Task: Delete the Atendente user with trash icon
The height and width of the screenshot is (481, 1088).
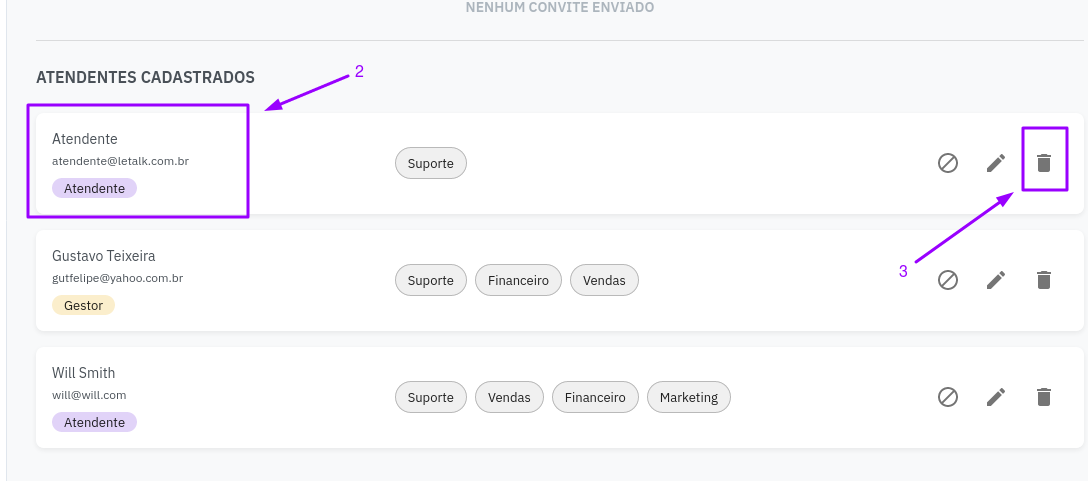Action: (1044, 163)
